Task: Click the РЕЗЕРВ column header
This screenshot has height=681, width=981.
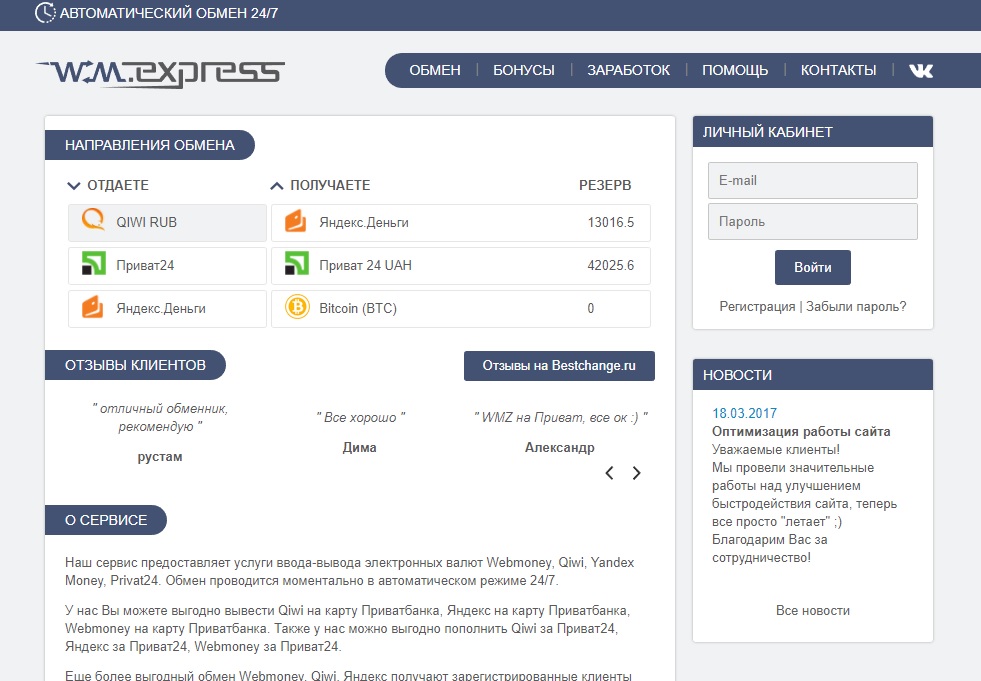Action: [x=605, y=185]
